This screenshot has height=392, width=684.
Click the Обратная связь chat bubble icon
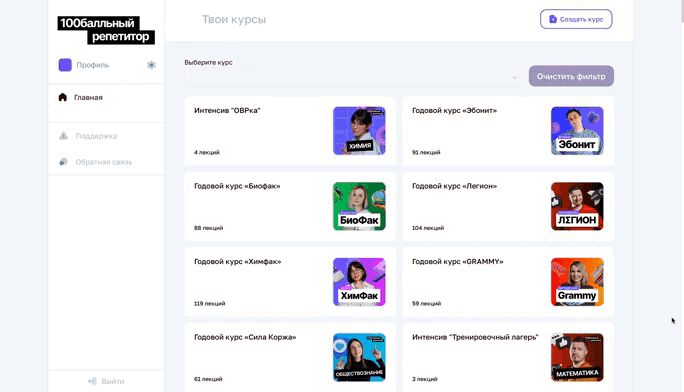[63, 162]
